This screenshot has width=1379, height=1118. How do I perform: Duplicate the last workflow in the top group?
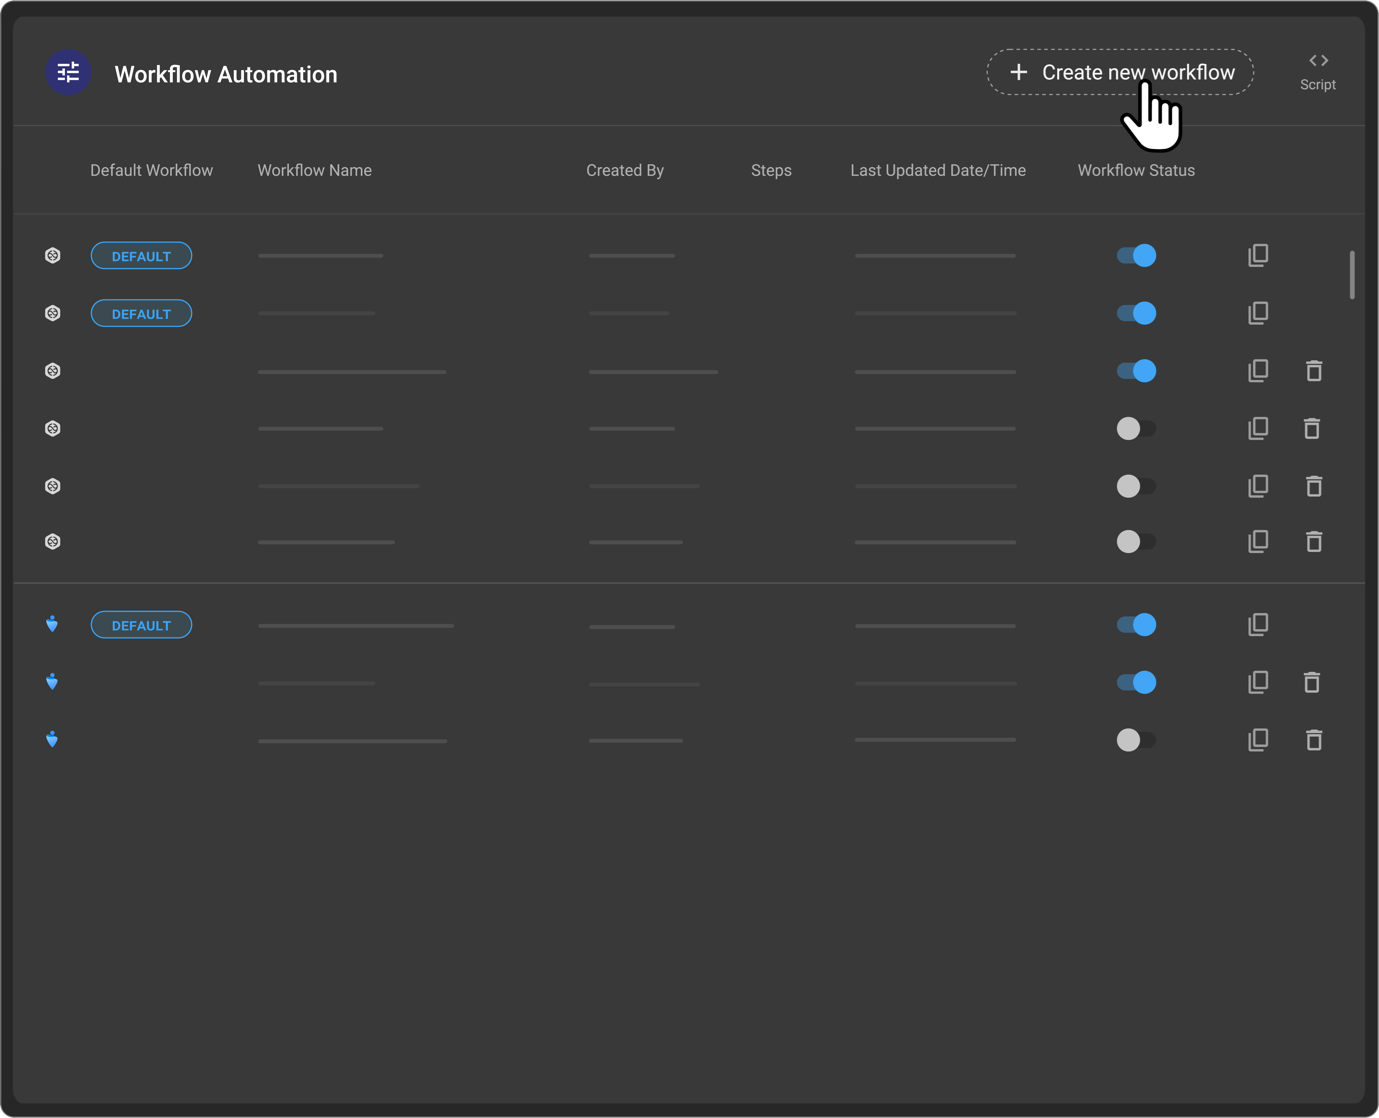[x=1258, y=541]
